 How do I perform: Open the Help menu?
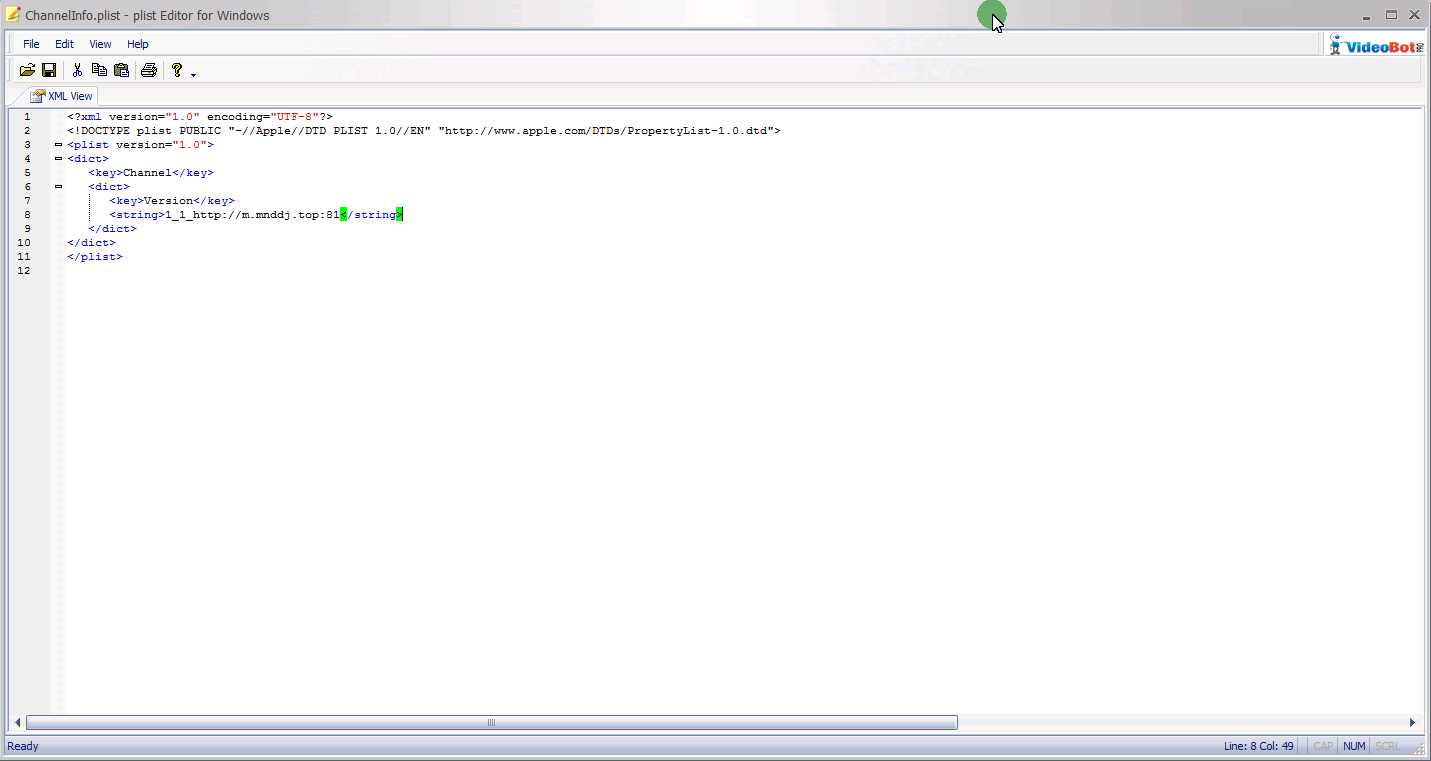point(138,44)
